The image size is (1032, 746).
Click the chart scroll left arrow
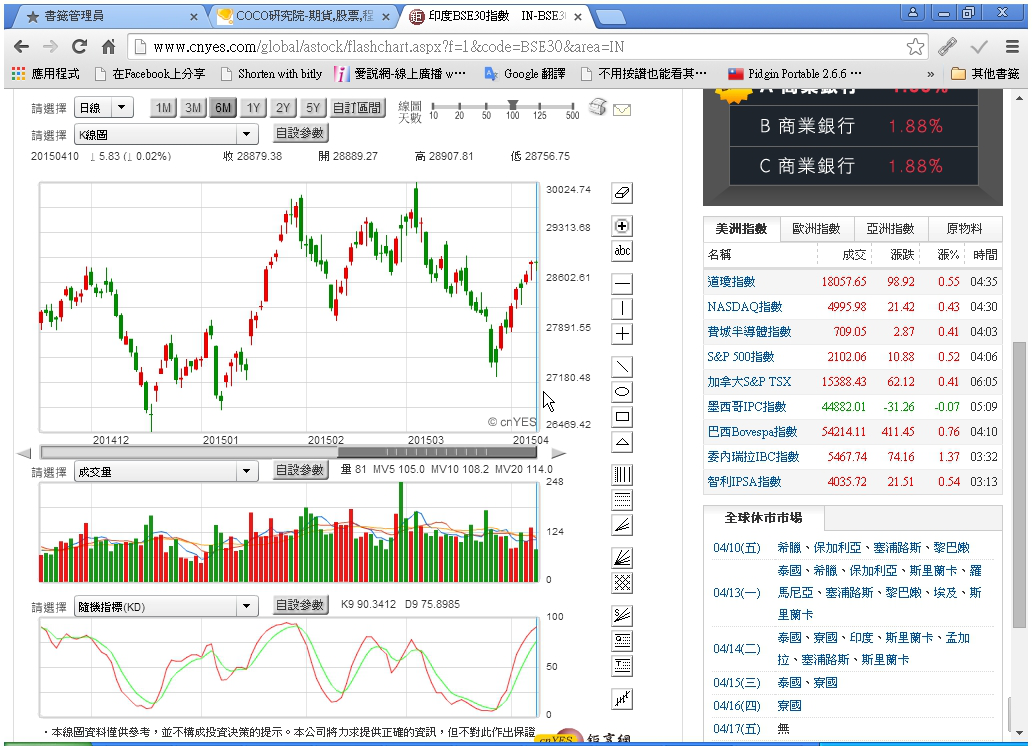click(x=24, y=453)
